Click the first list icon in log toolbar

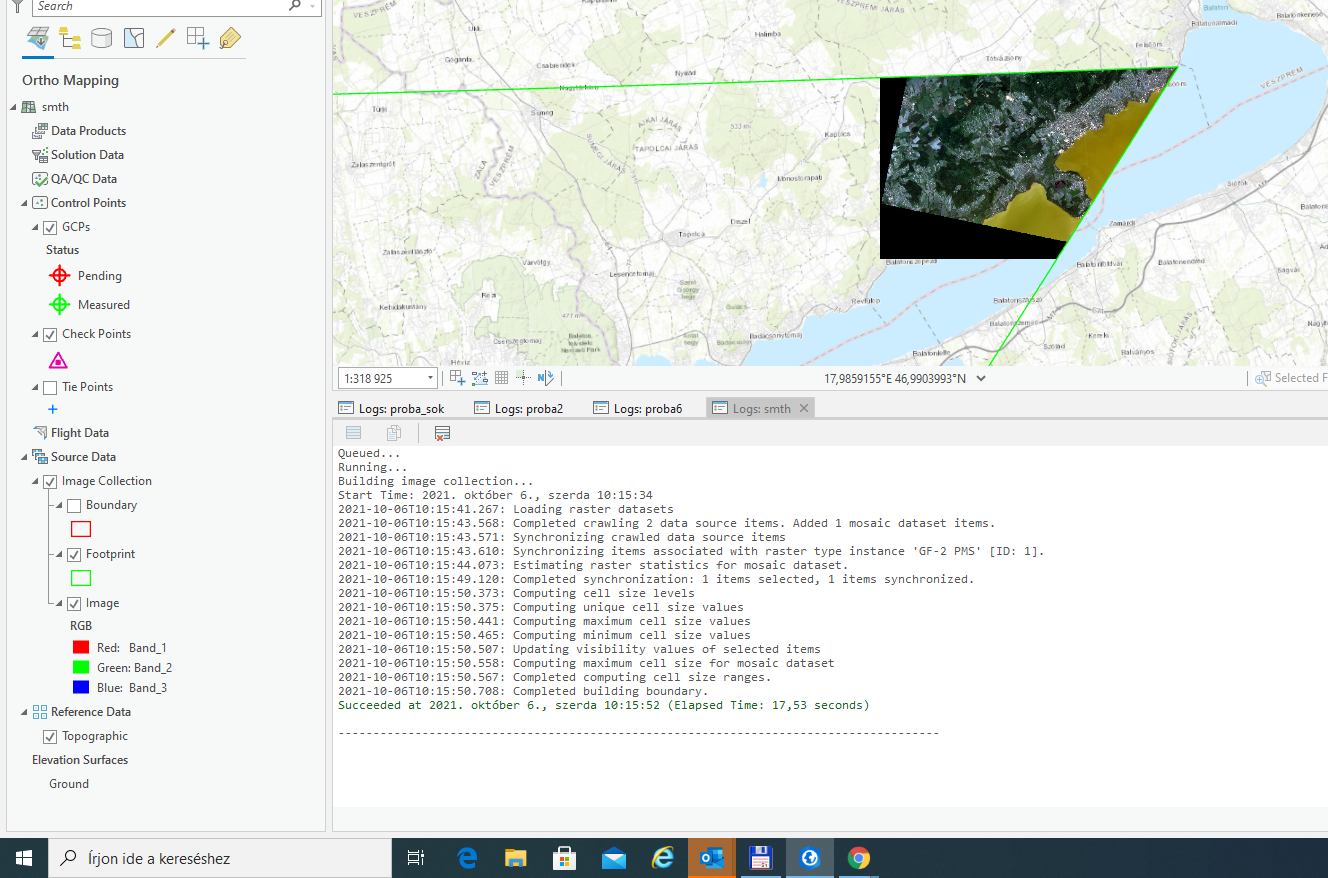[x=353, y=433]
